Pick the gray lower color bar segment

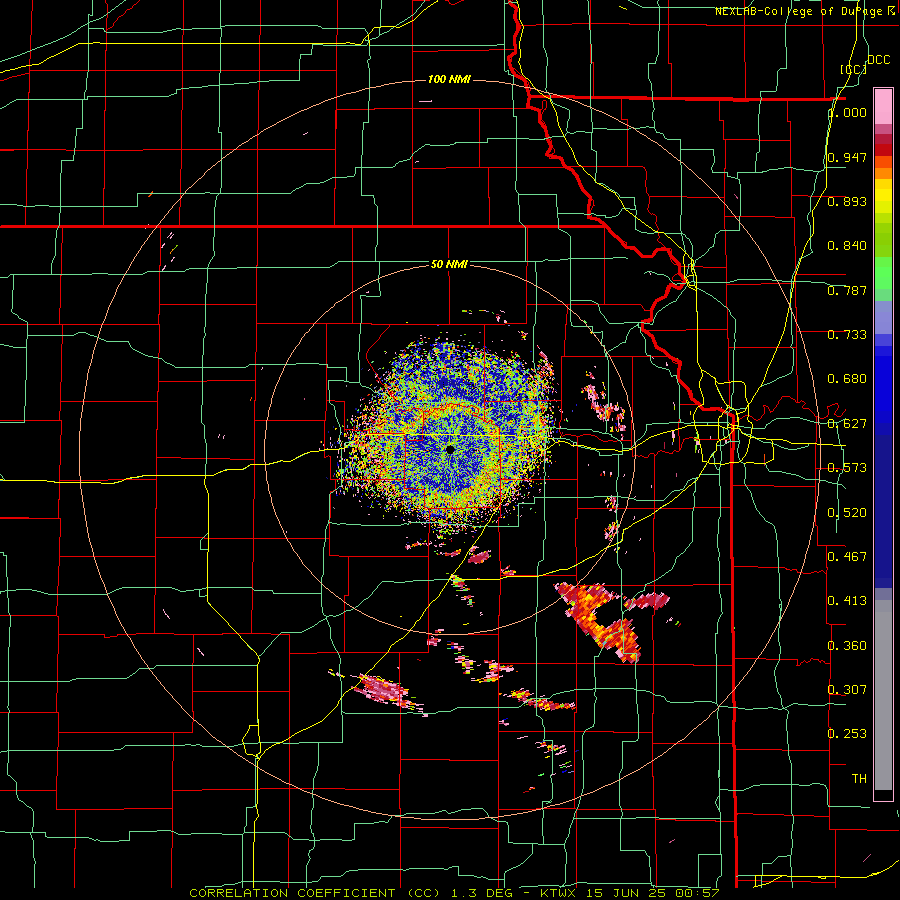pos(883,695)
